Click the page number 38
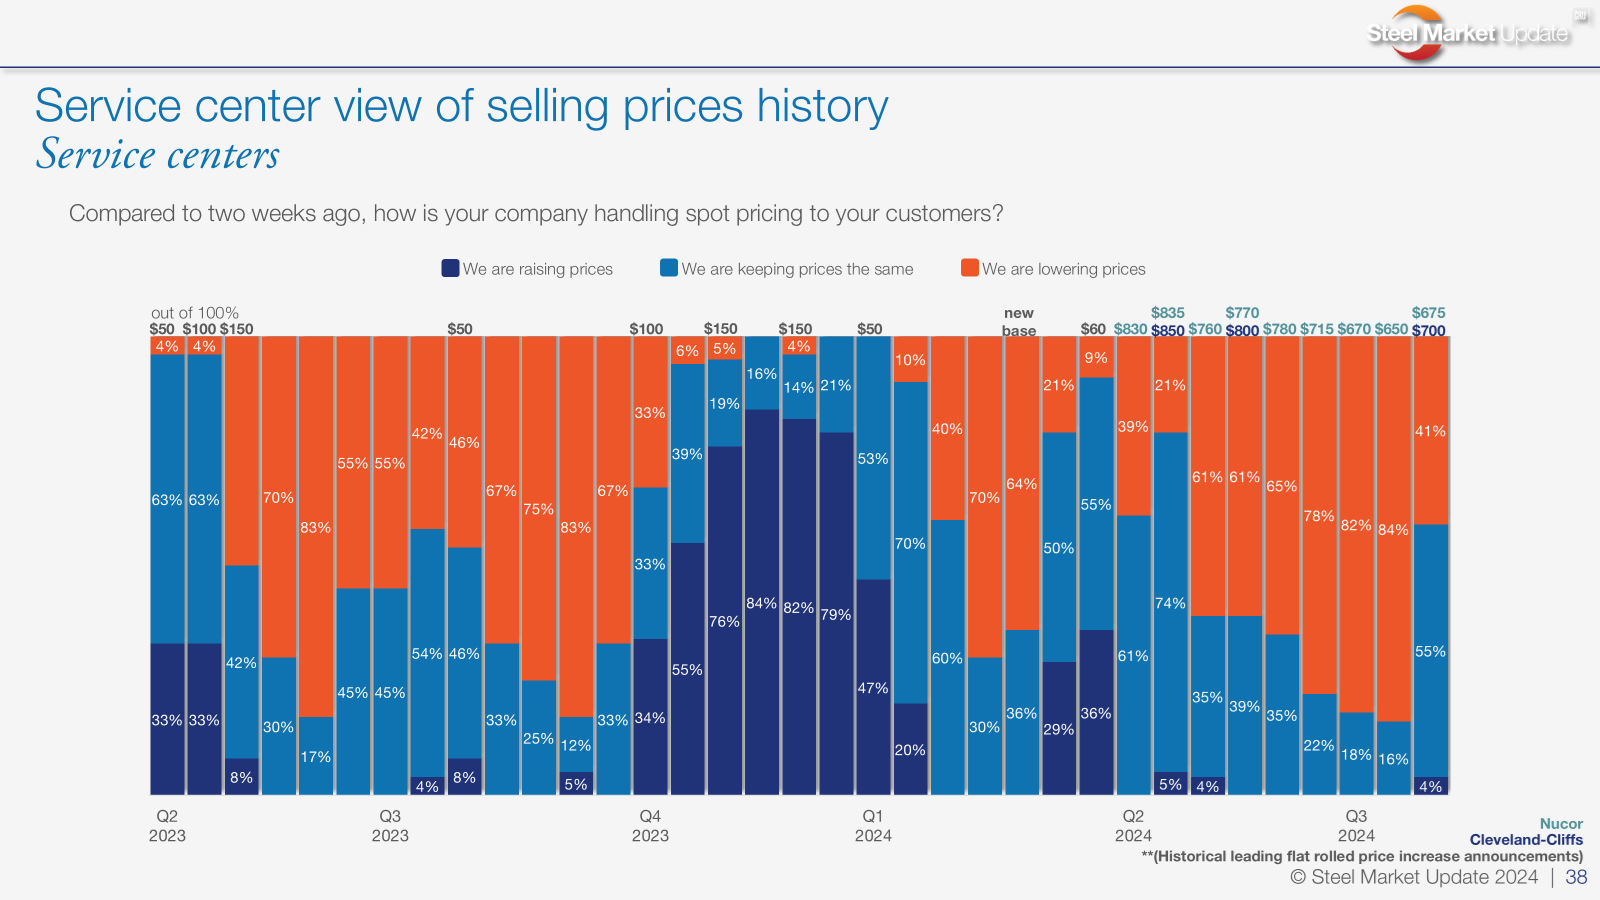 click(1576, 877)
